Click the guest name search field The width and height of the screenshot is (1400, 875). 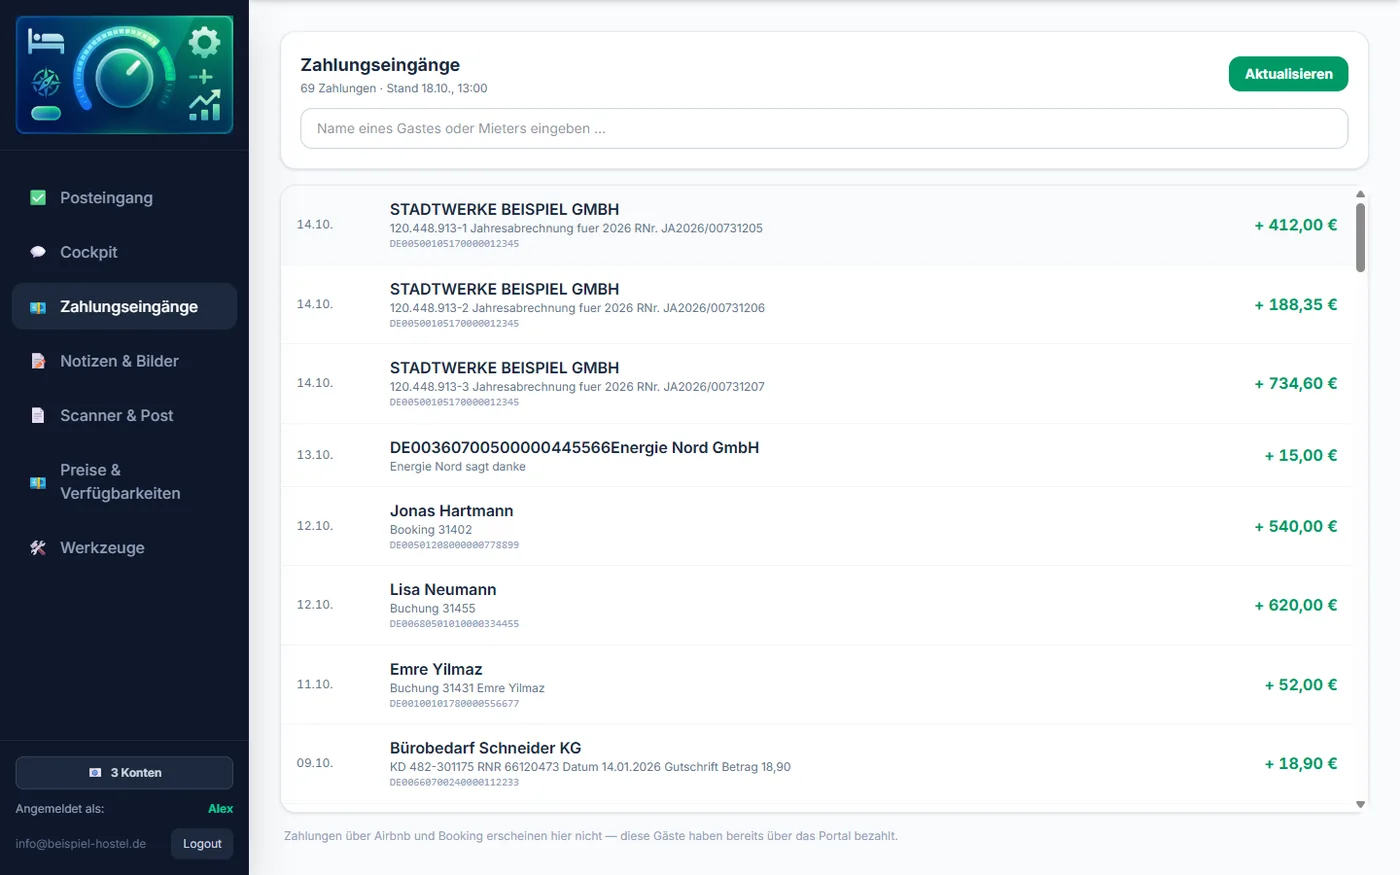pos(824,129)
